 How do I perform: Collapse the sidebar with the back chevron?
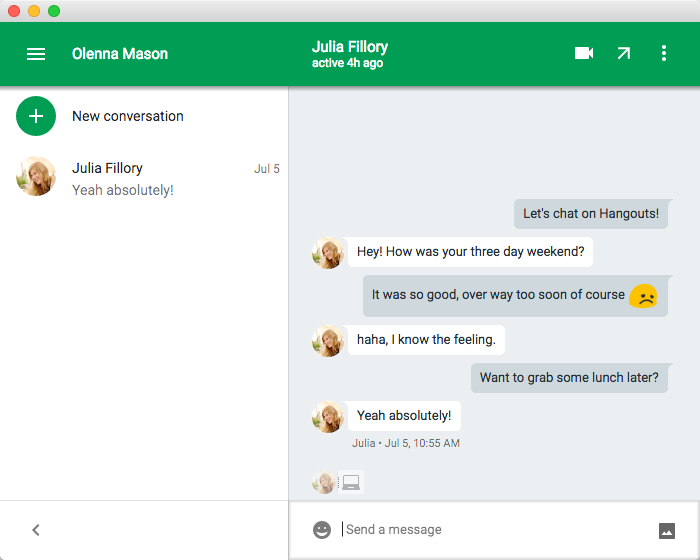coord(36,530)
